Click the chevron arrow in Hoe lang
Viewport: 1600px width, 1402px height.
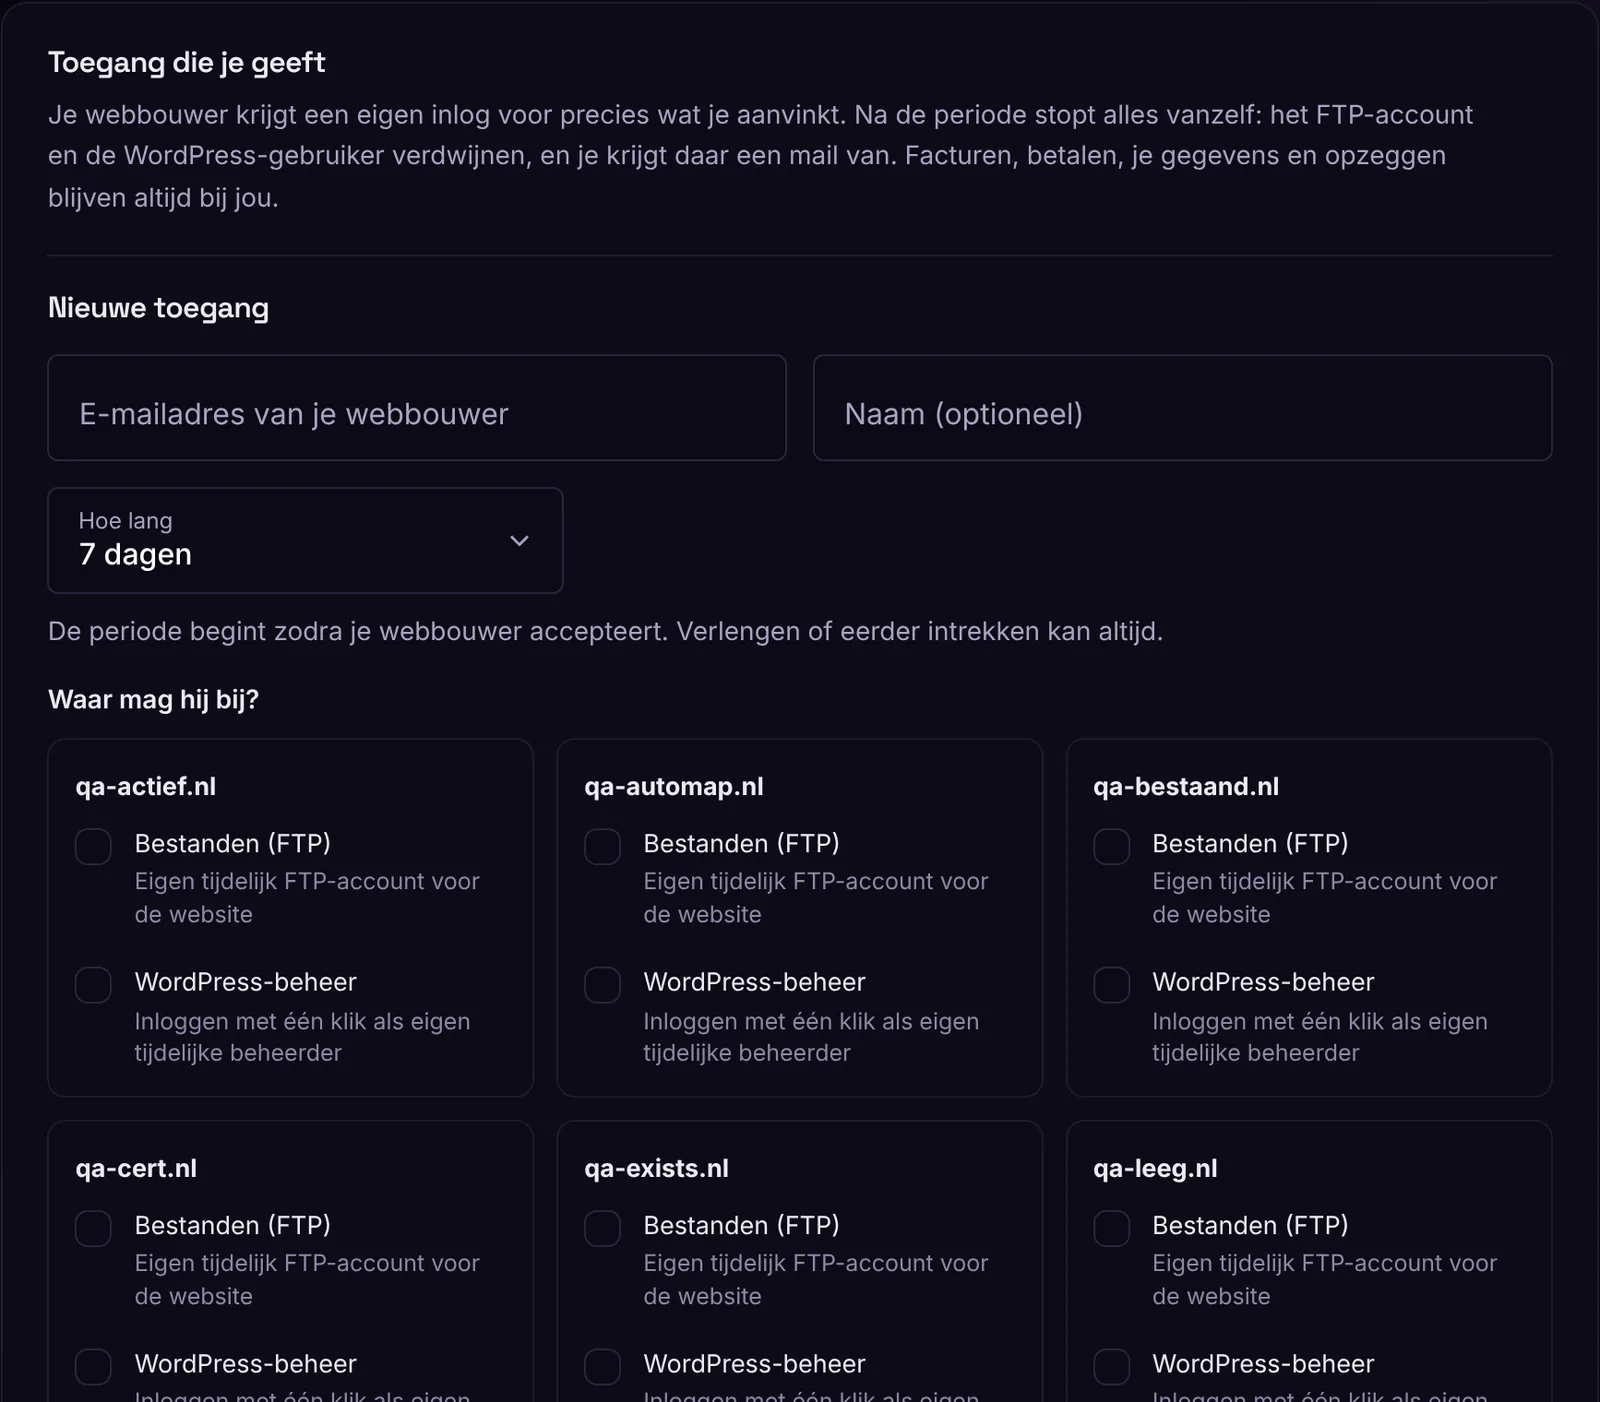coord(519,541)
